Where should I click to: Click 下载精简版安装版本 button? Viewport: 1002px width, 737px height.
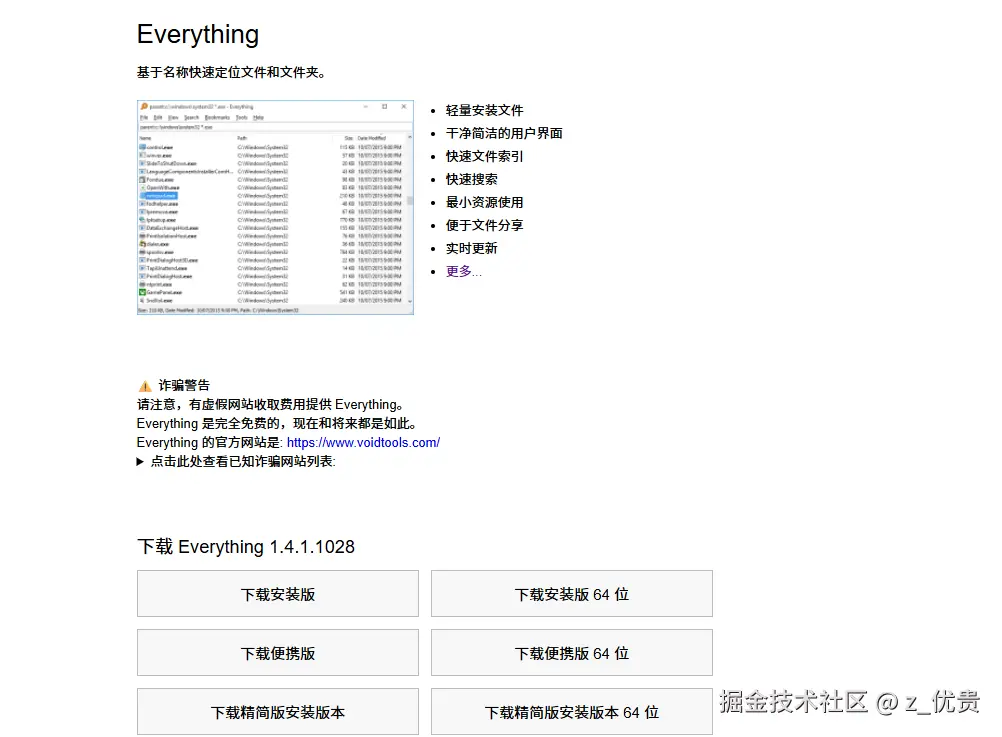[x=278, y=711]
